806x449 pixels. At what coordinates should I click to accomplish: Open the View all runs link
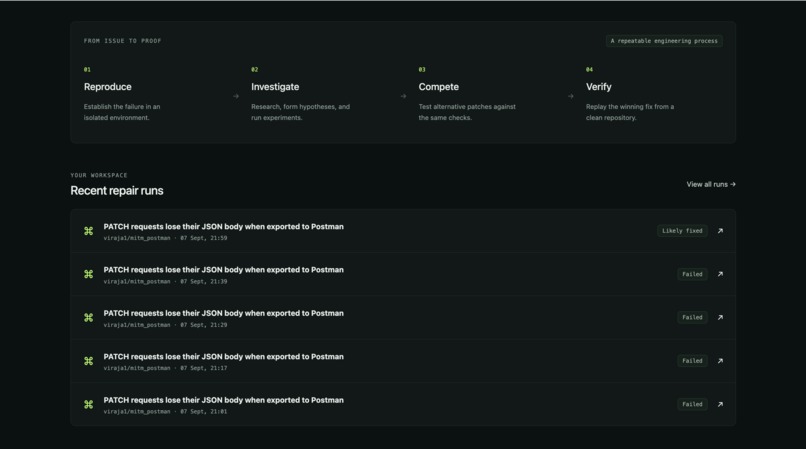click(711, 184)
